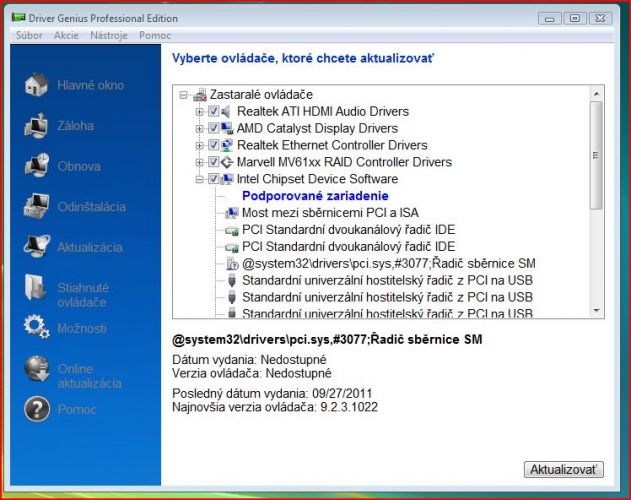The width and height of the screenshot is (631, 500).
Task: Open the Odinštalácia section label
Action: [91, 207]
